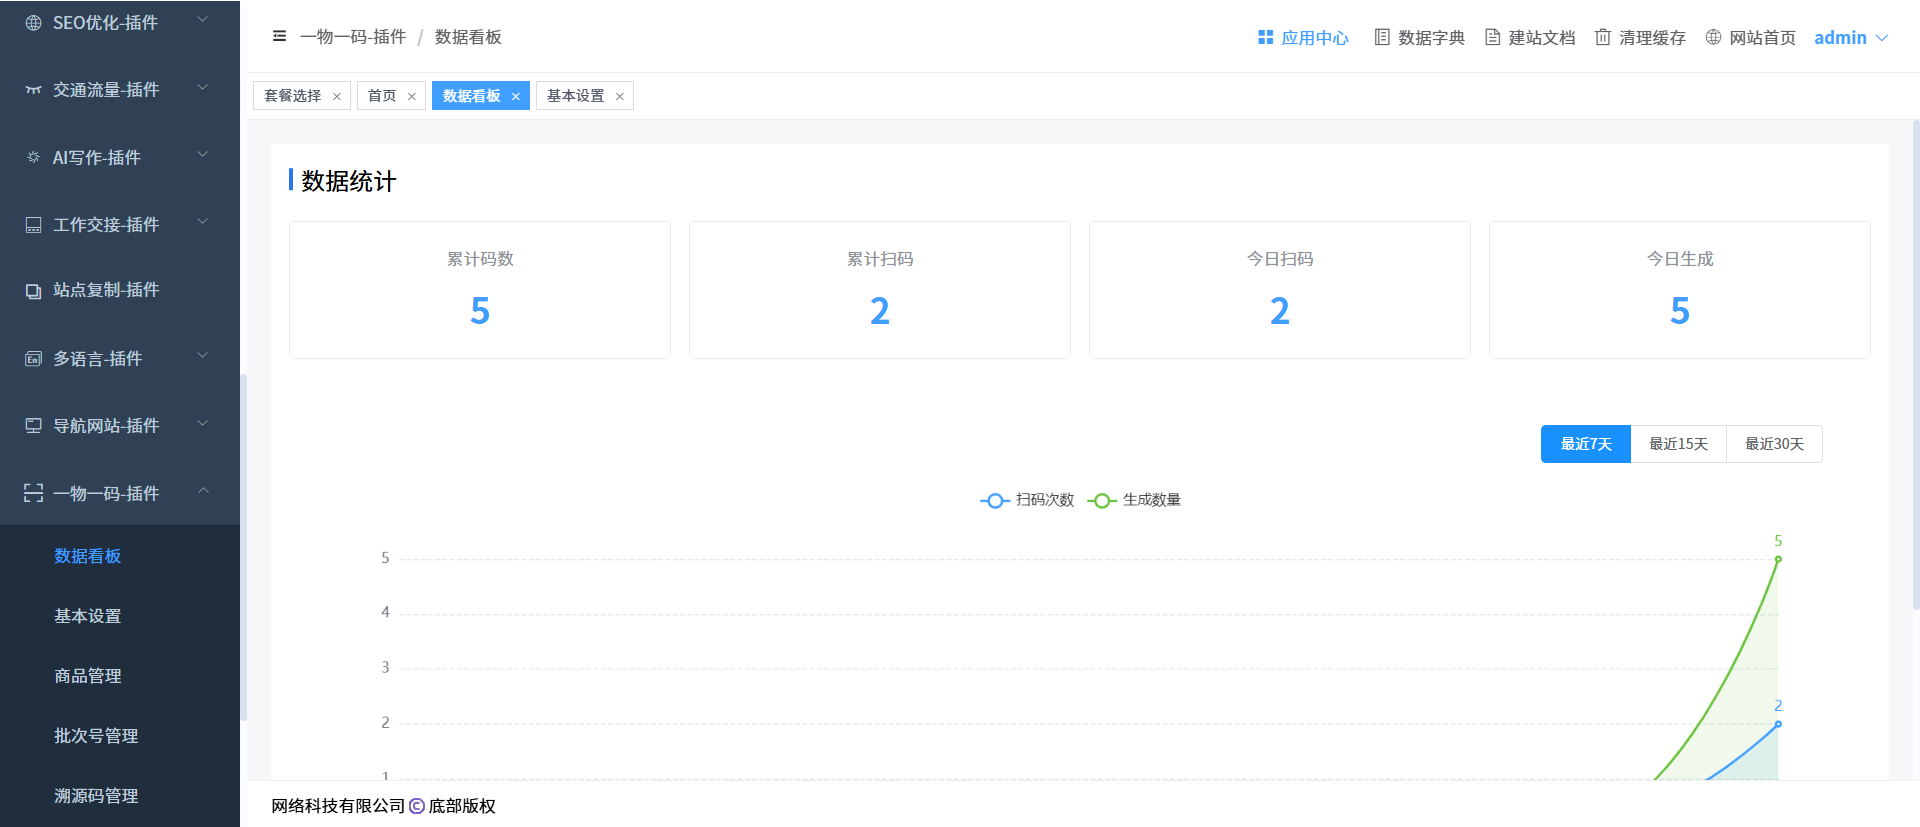Close the 基本设置 tab
Image resolution: width=1920 pixels, height=827 pixels.
click(x=620, y=97)
